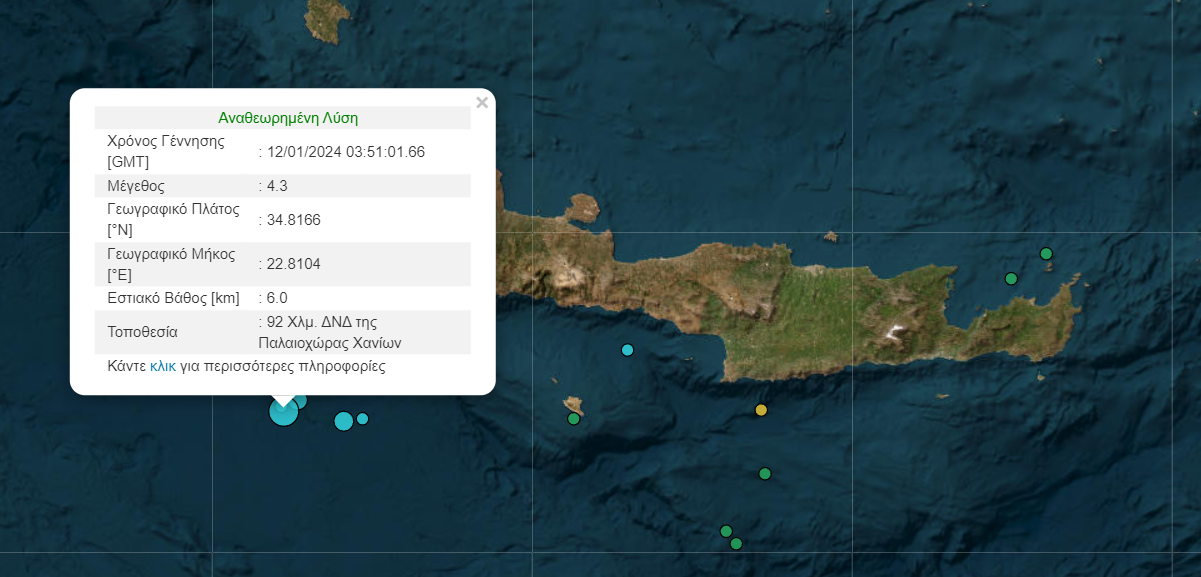Click the 'Αναθεωρημένη Λύση' popup header
The width and height of the screenshot is (1201, 577).
[288, 118]
